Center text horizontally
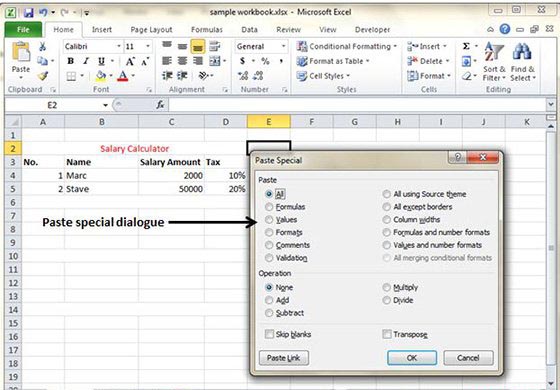560x390 pixels. point(182,61)
